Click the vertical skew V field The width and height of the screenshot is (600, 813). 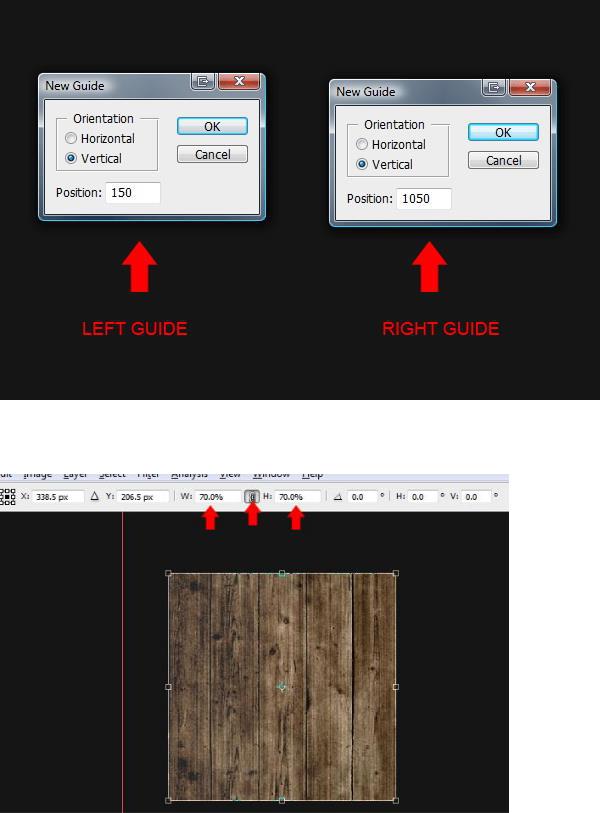coord(477,497)
